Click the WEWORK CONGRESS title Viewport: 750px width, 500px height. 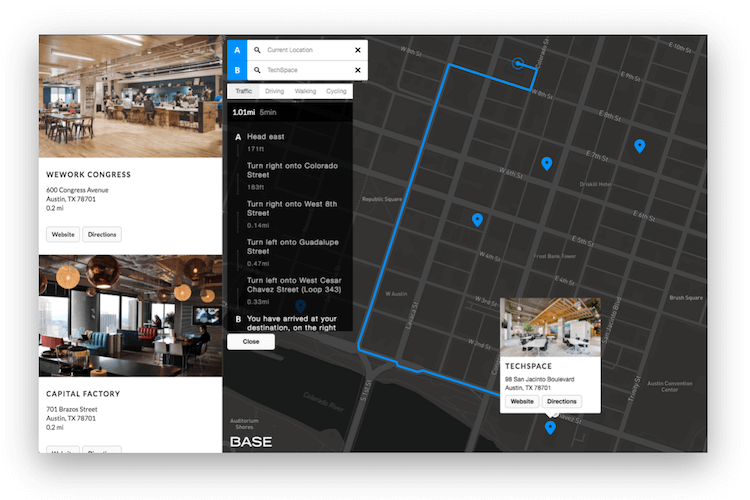tap(88, 175)
